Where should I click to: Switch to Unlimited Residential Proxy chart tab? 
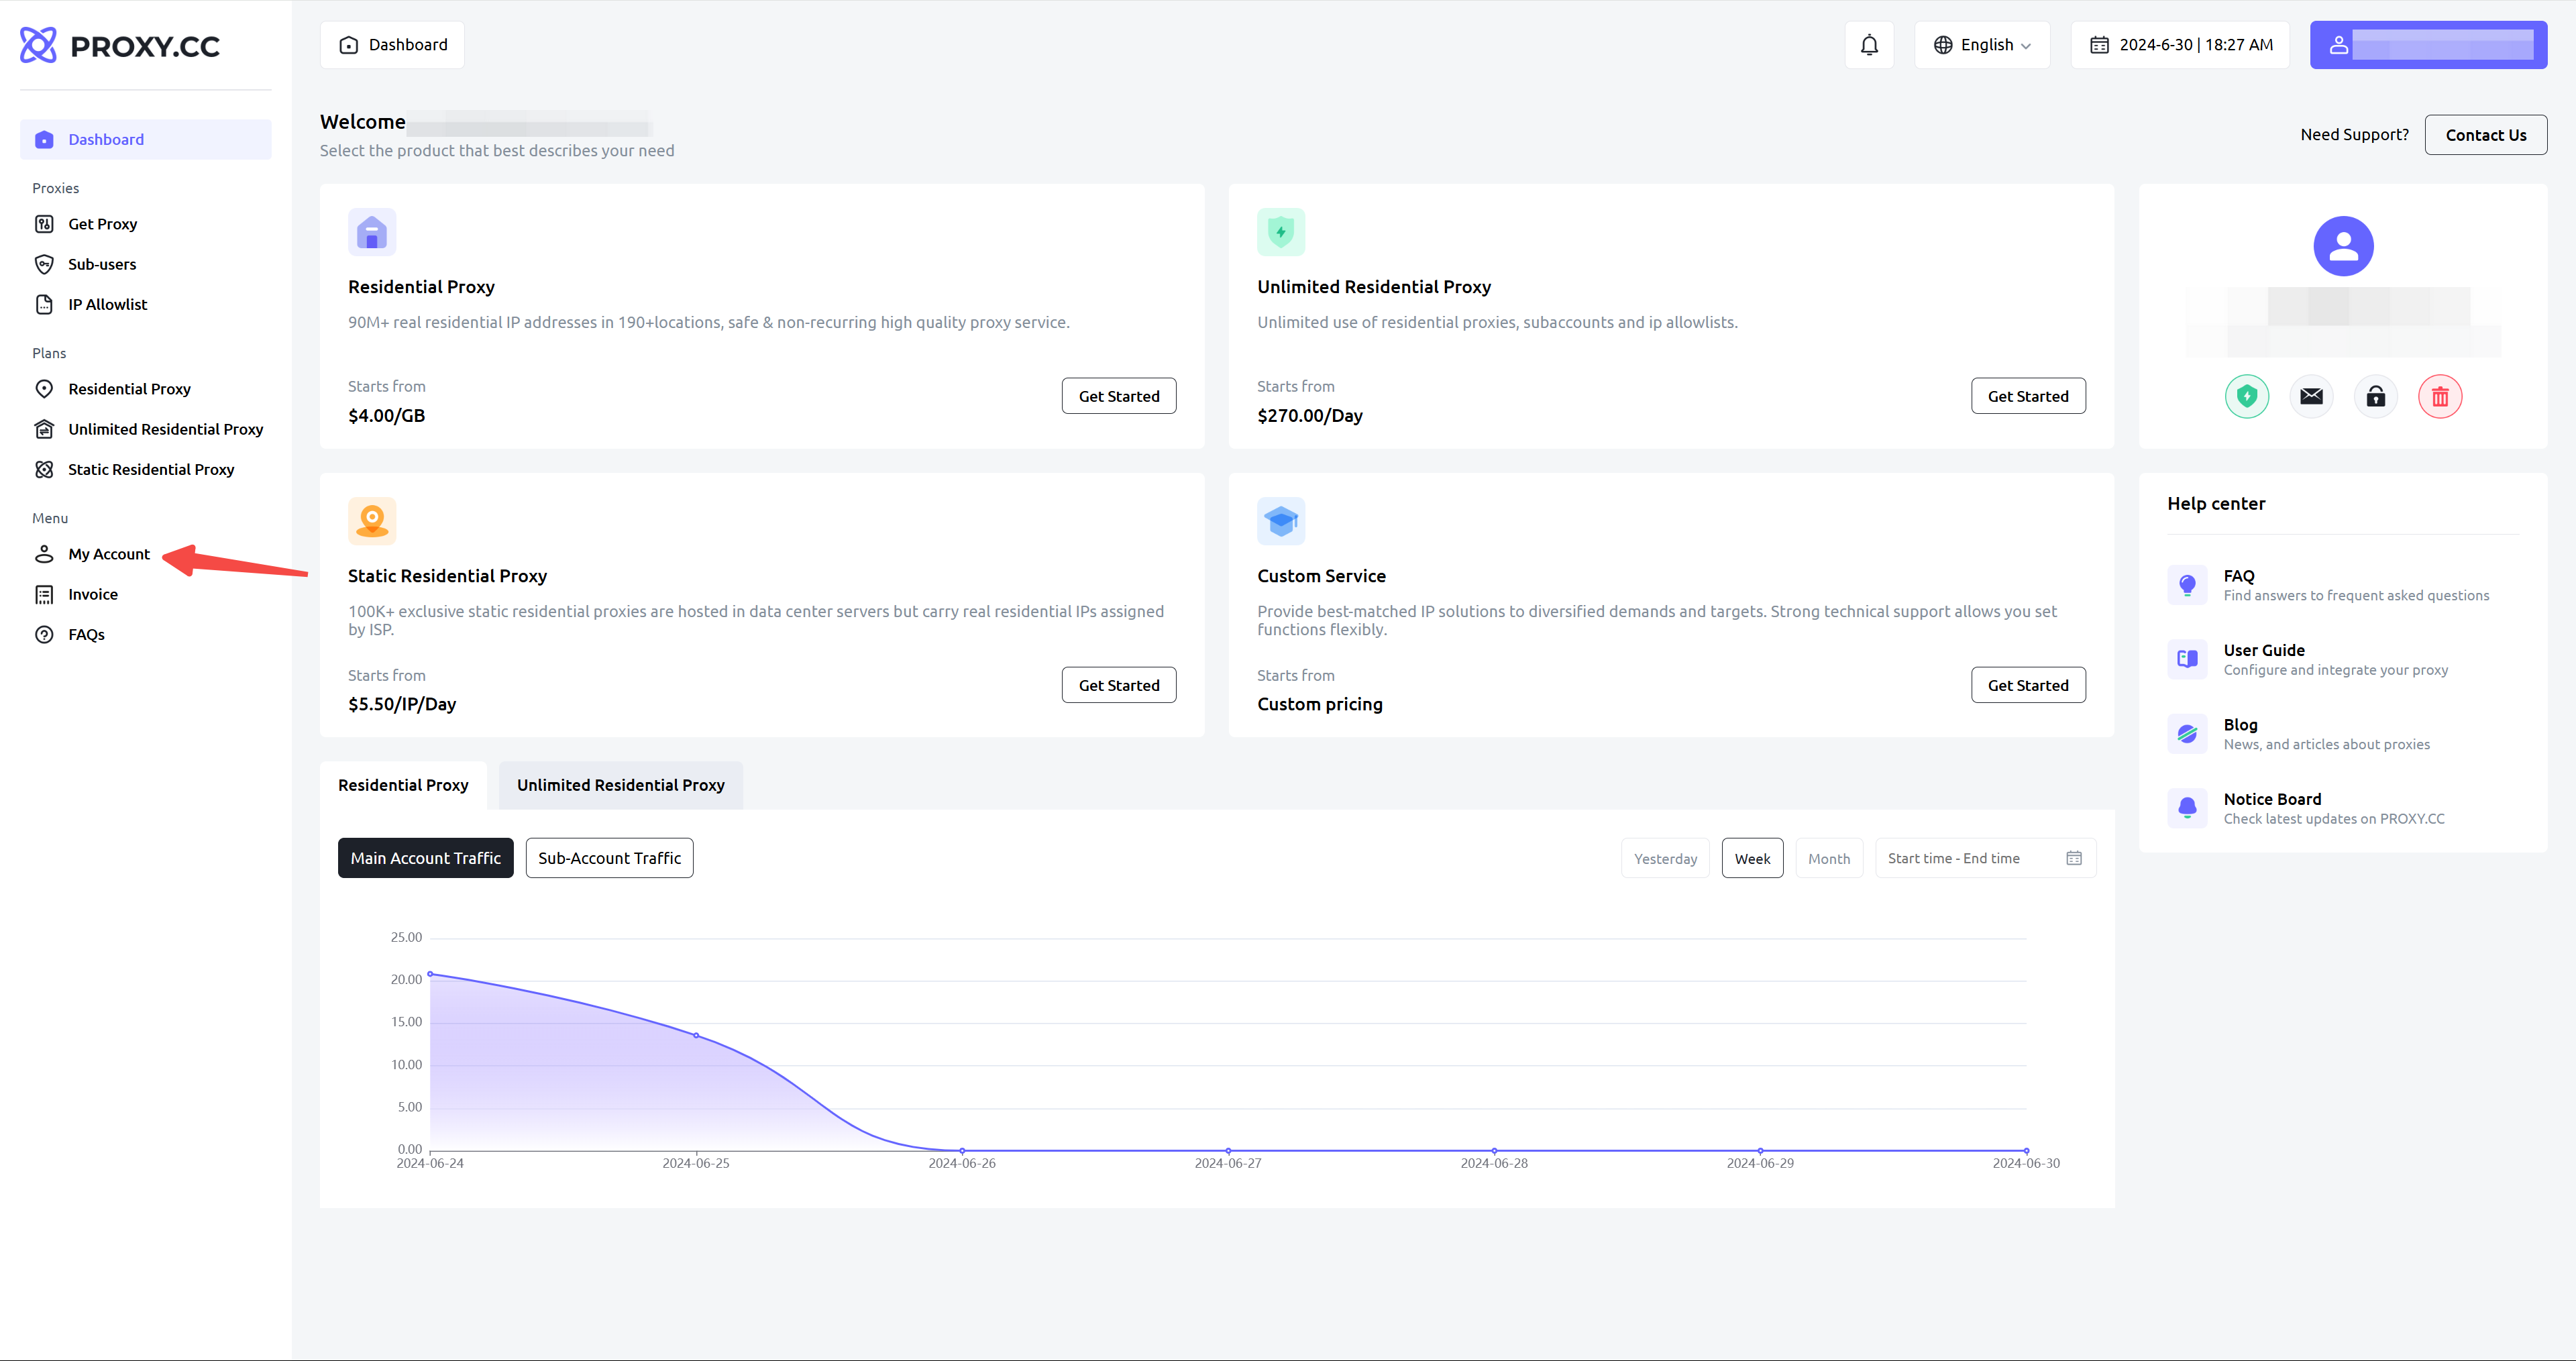click(621, 785)
